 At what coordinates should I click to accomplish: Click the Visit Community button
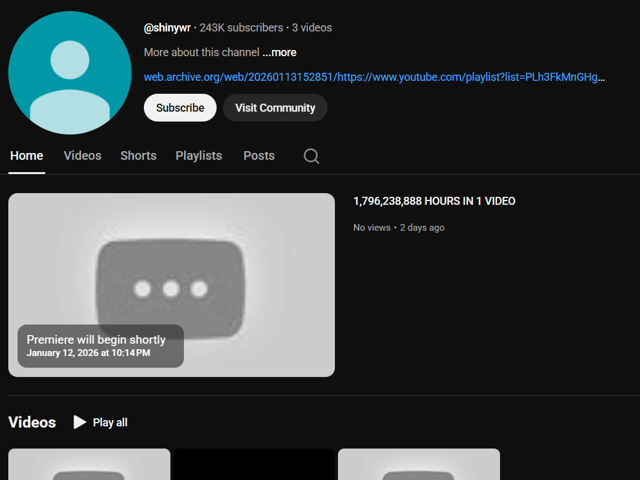point(275,108)
